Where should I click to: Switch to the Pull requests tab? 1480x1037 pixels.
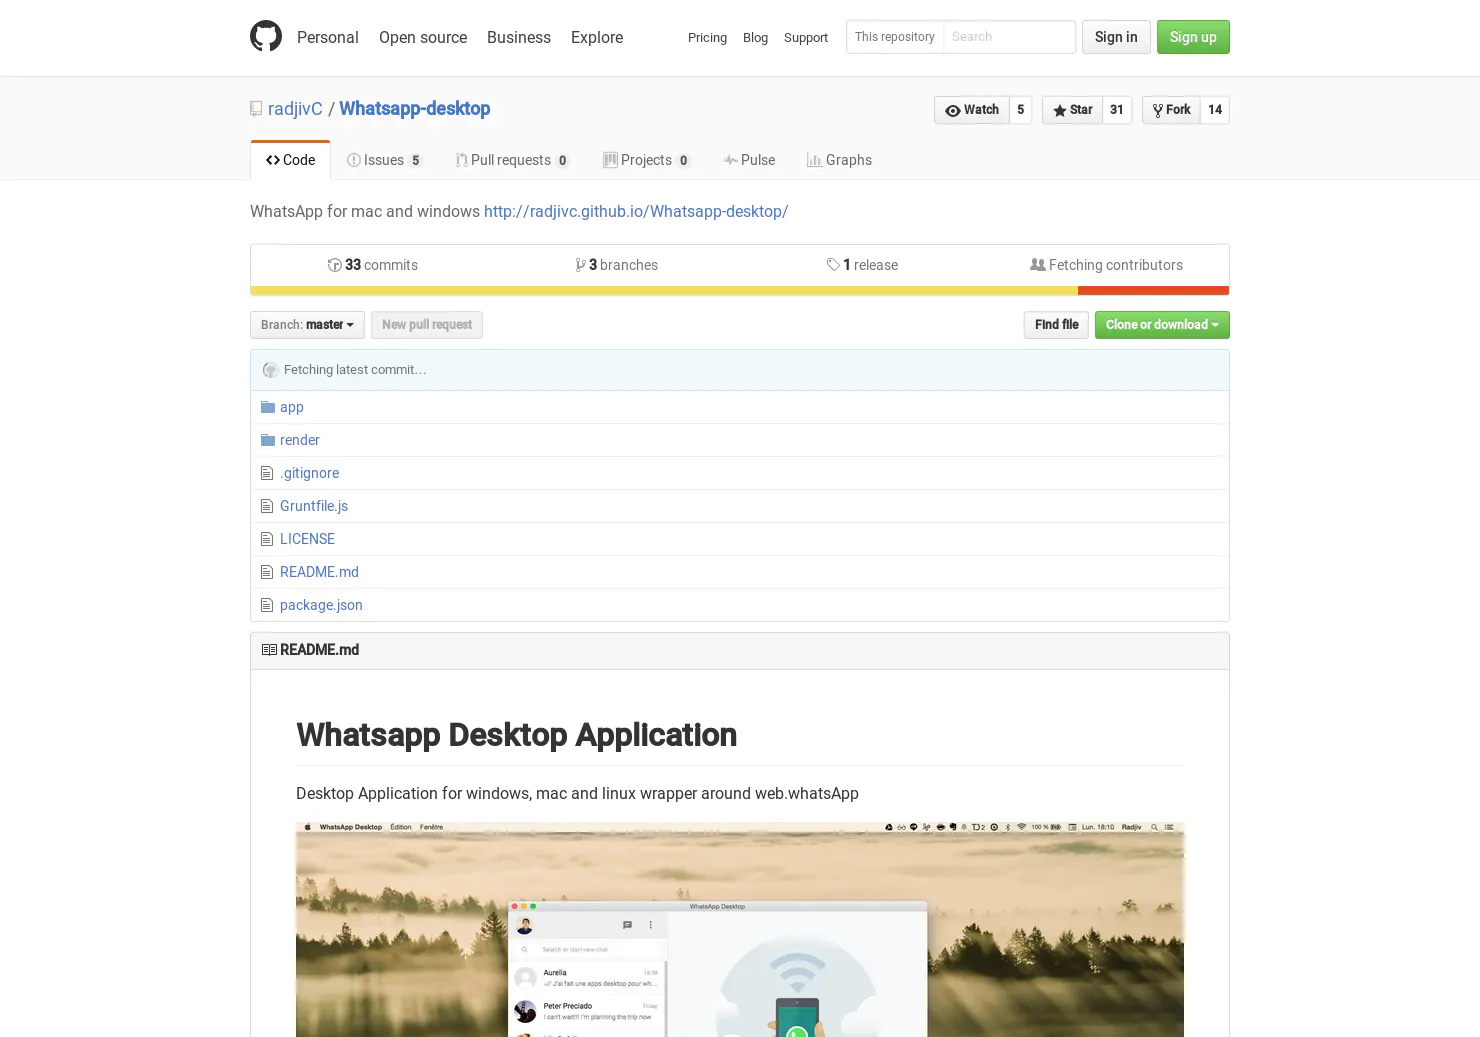[512, 160]
